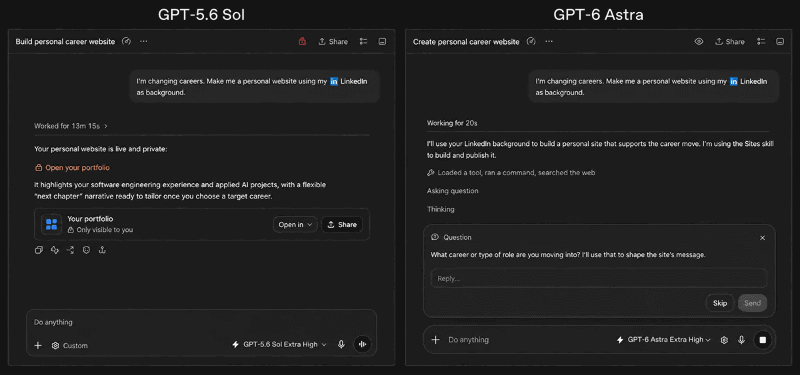
Task: Toggle the panel layout icon in GPT-5.6 Sol header
Action: (x=382, y=42)
